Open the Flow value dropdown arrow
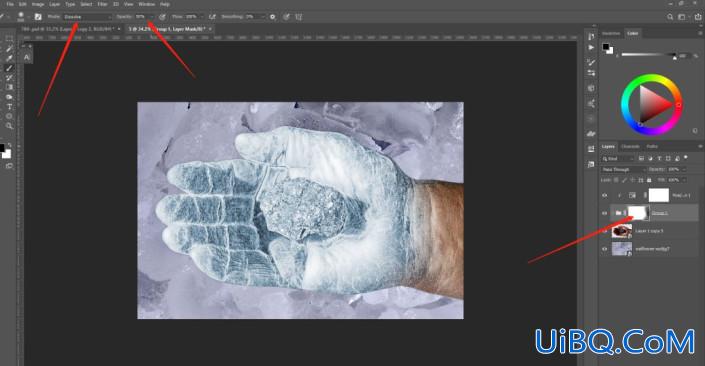This screenshot has width=705, height=366. tap(202, 17)
